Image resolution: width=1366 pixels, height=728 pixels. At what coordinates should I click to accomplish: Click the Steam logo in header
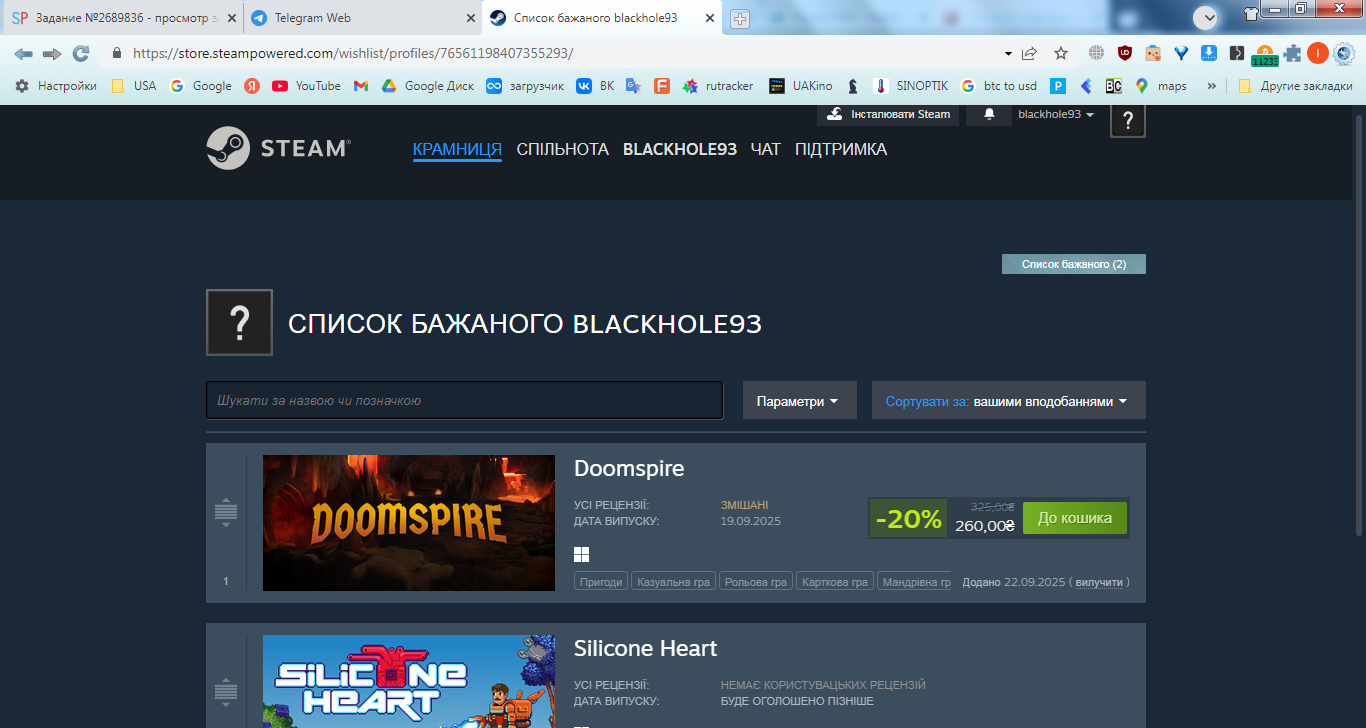(x=278, y=148)
